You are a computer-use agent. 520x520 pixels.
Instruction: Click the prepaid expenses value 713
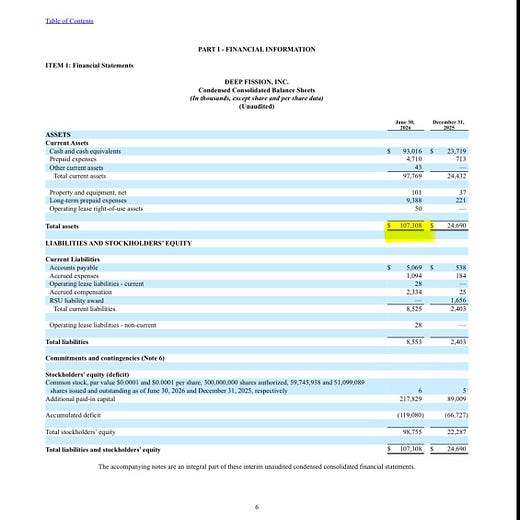tap(461, 159)
